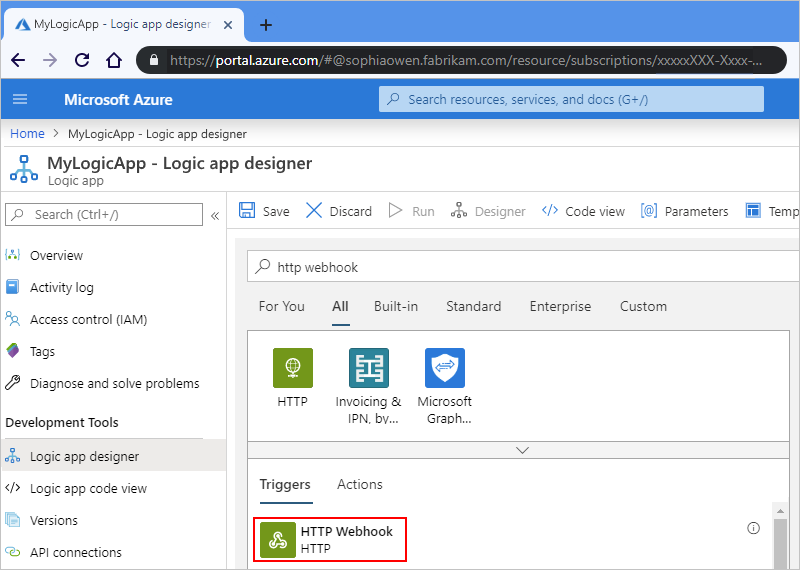800x570 pixels.
Task: Switch to For You tab
Action: pyautogui.click(x=281, y=306)
